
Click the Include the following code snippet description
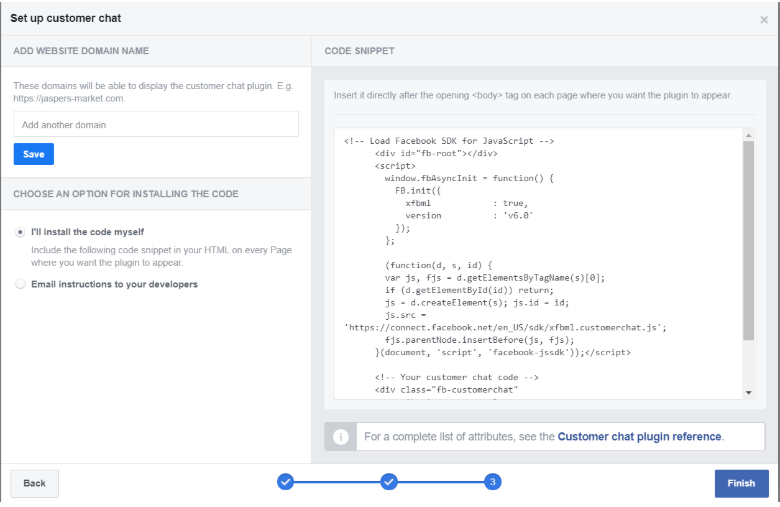click(x=161, y=256)
